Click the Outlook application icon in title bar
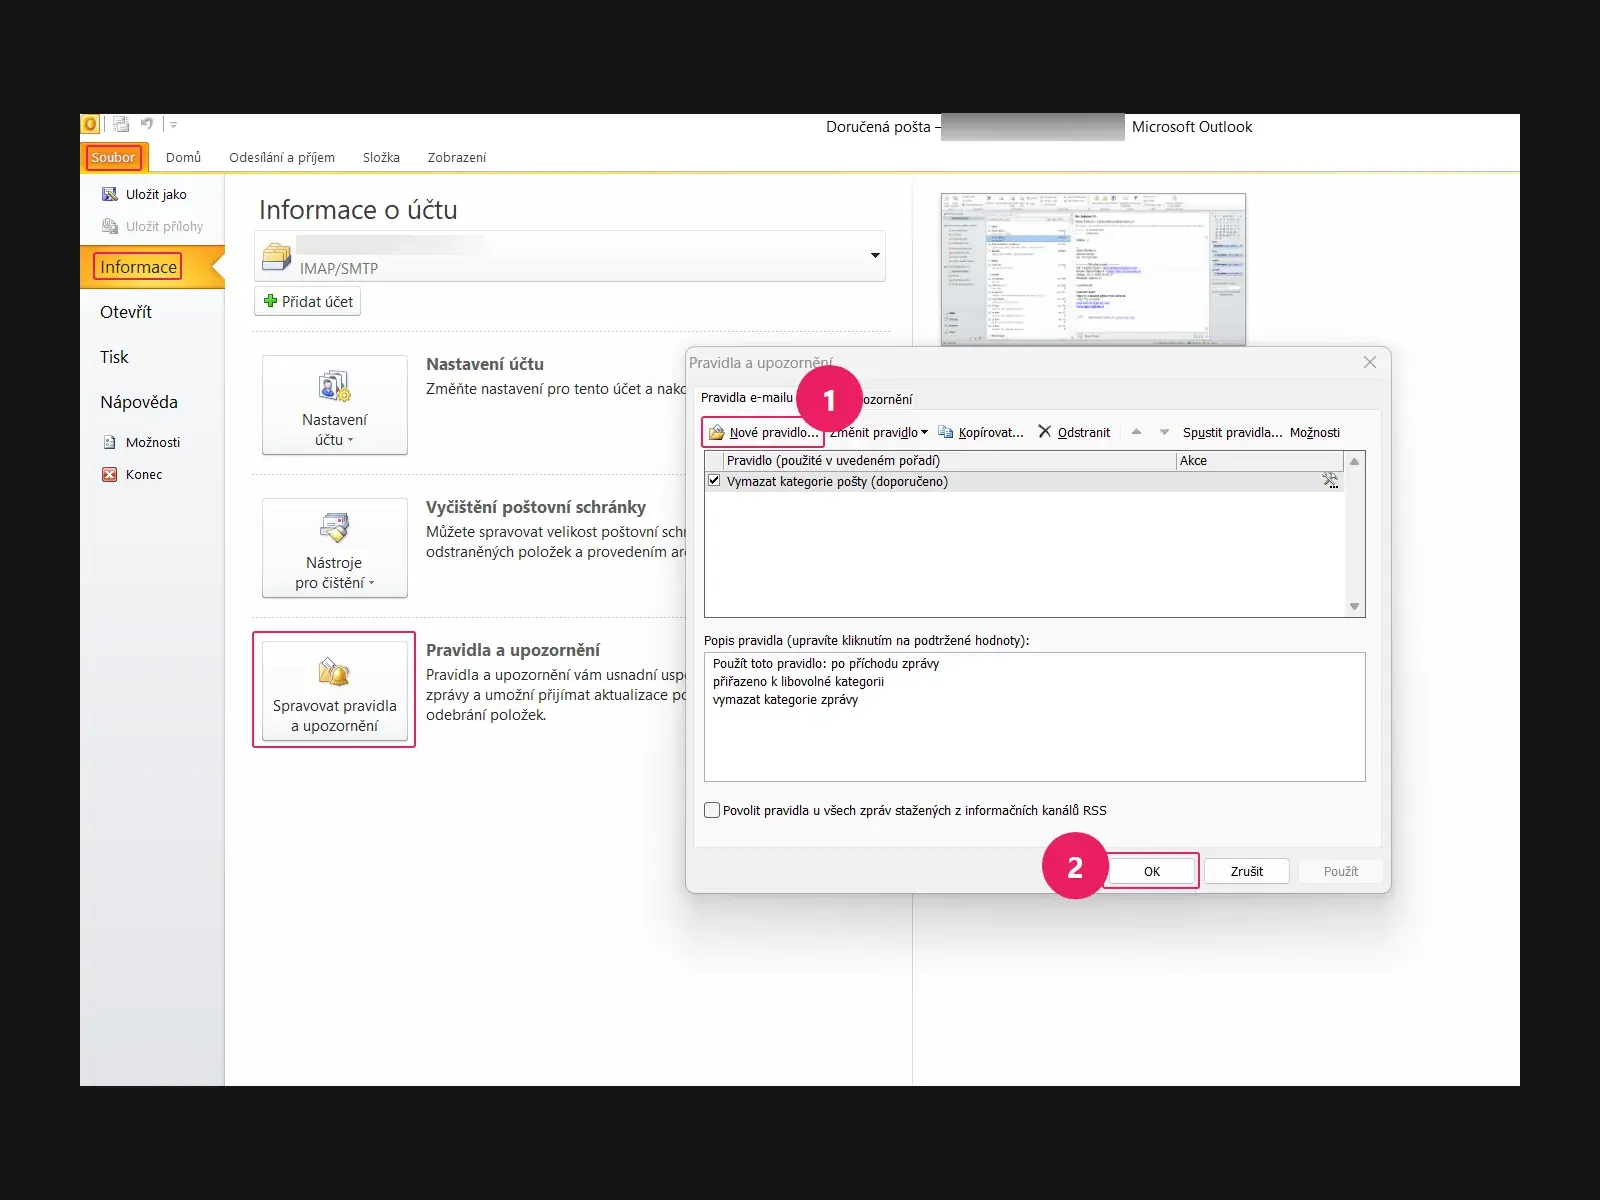This screenshot has height=1200, width=1600. click(89, 124)
